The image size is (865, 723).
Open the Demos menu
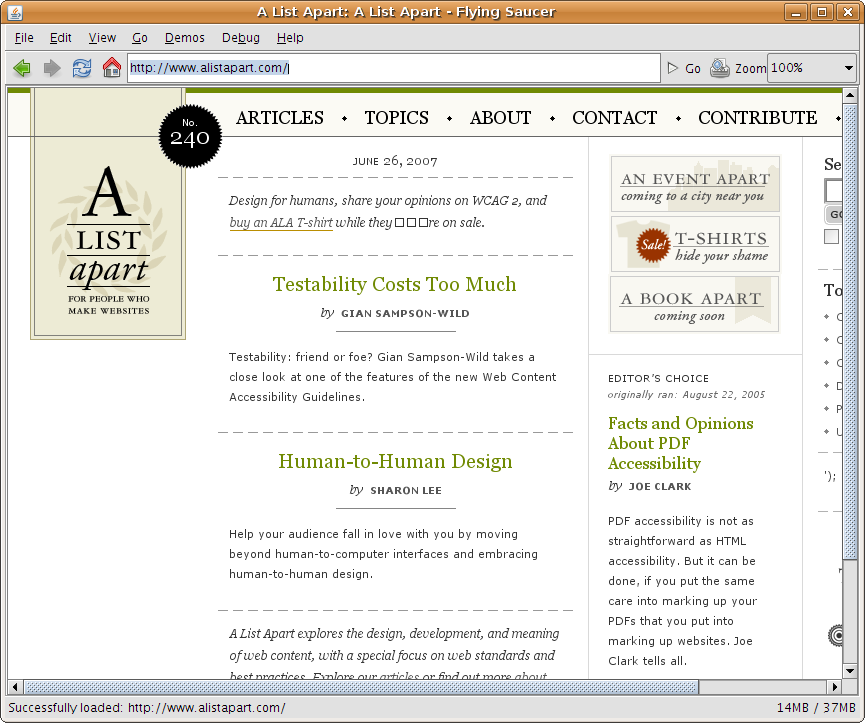point(184,38)
